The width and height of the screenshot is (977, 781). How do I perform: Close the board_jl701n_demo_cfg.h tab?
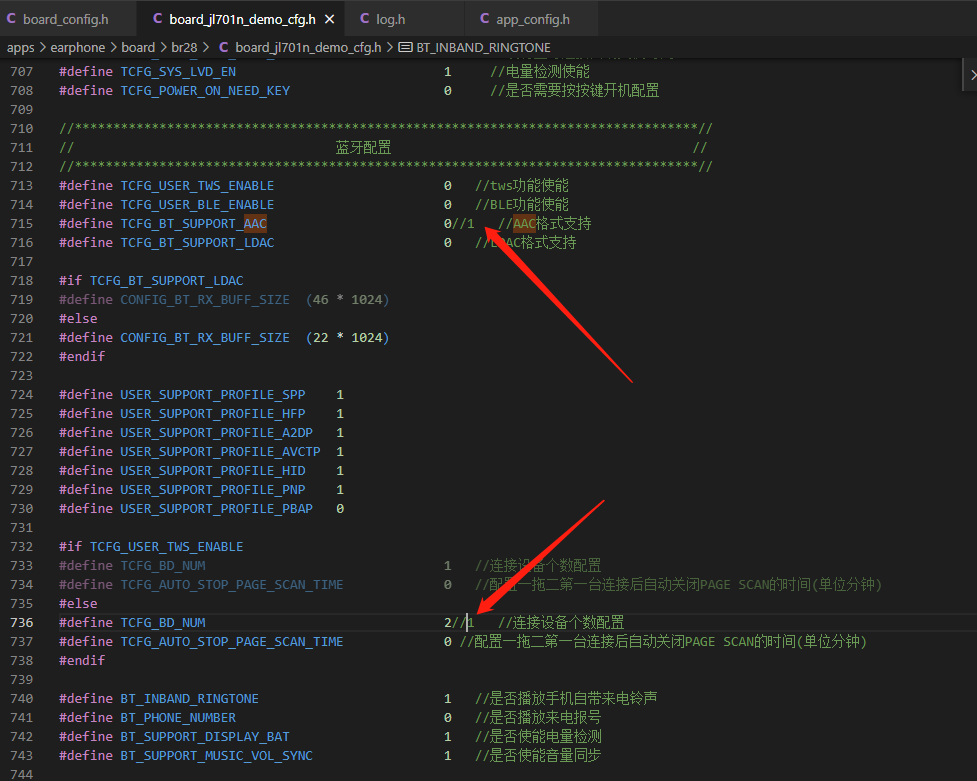(x=330, y=20)
